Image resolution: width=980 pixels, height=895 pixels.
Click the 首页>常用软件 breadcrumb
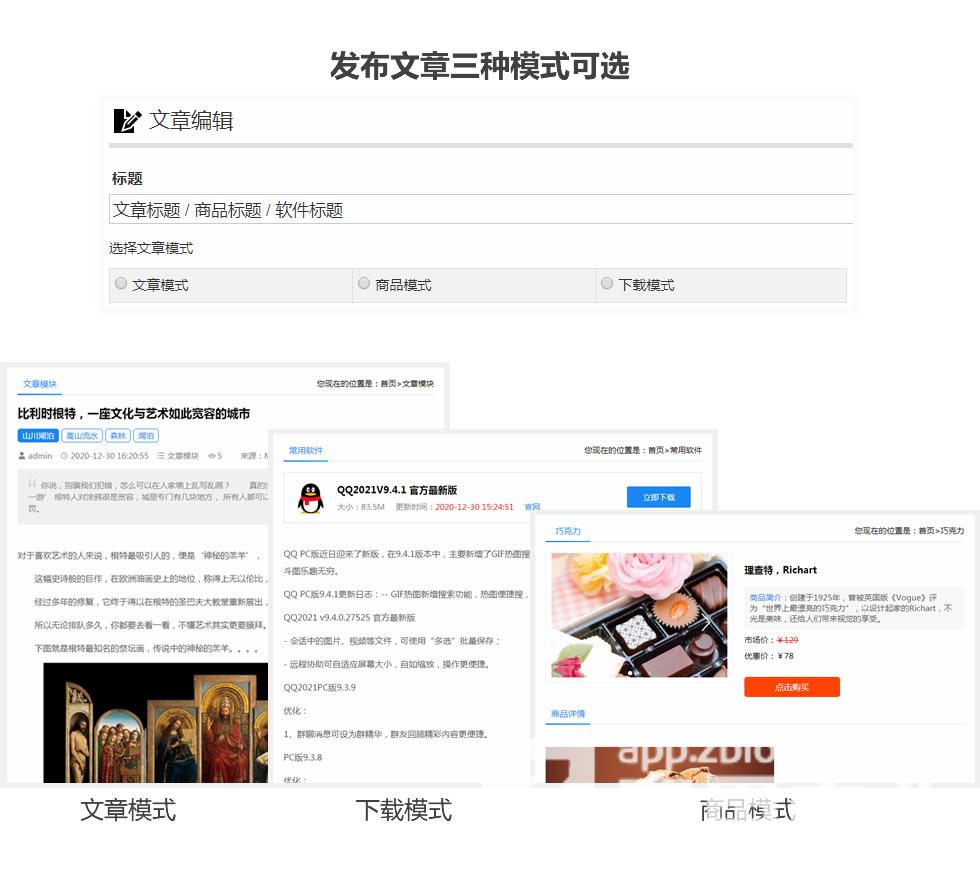[674, 450]
